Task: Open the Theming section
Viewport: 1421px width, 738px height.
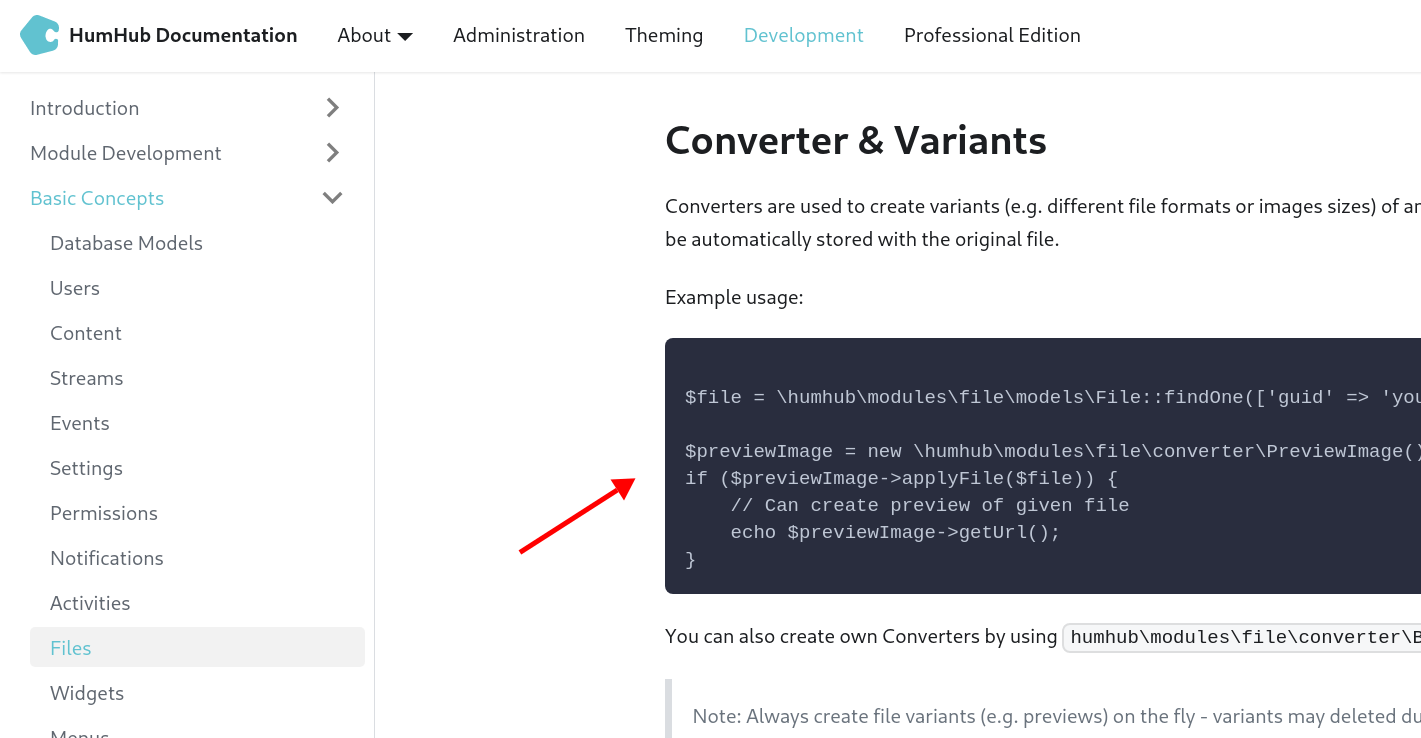Action: pos(664,35)
